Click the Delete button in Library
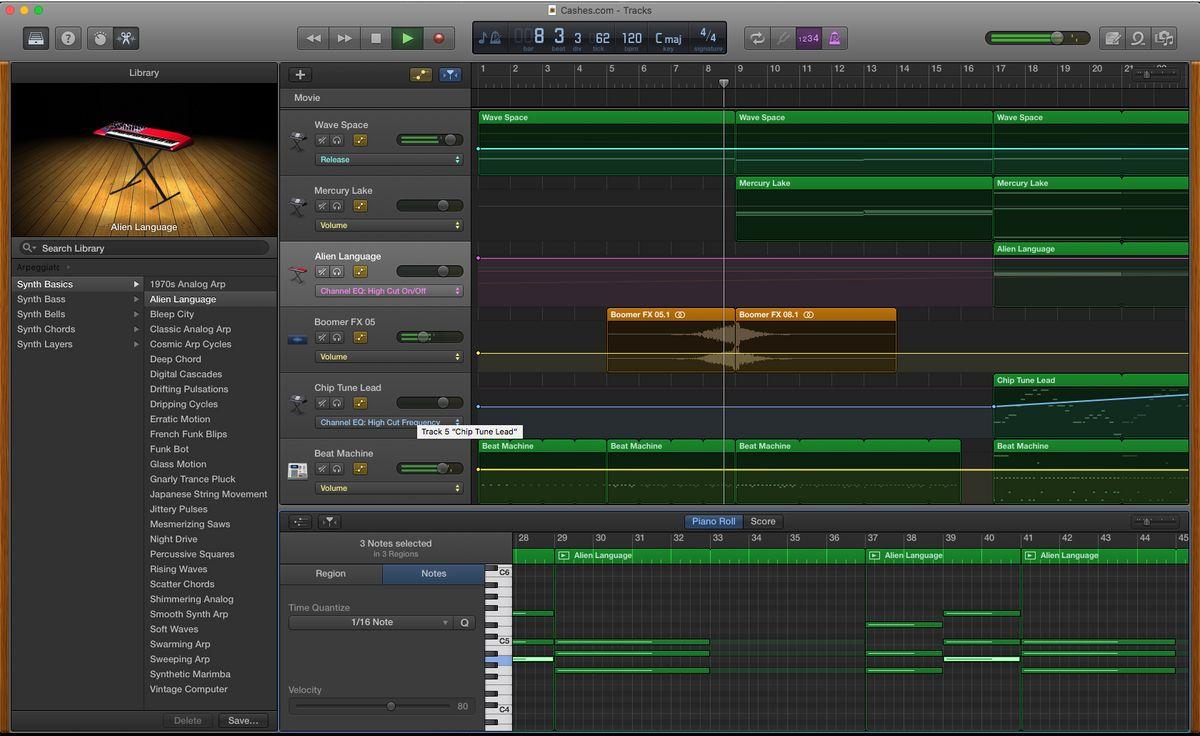 pyautogui.click(x=188, y=720)
